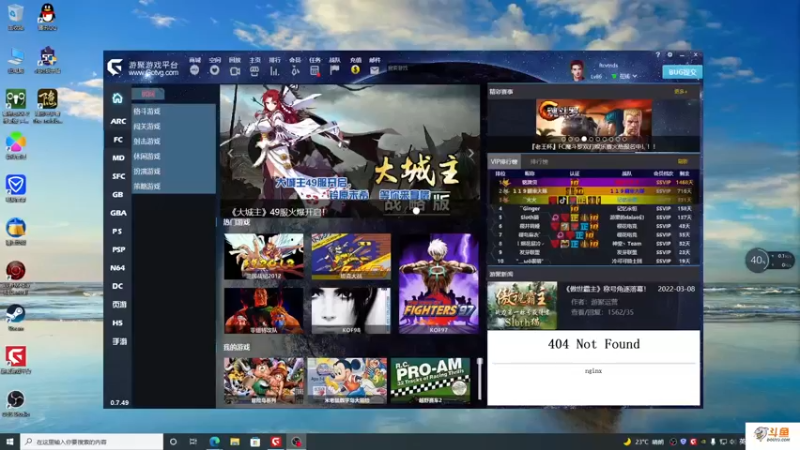Select the MD platform tab
This screenshot has width=800, height=450.
(118, 158)
